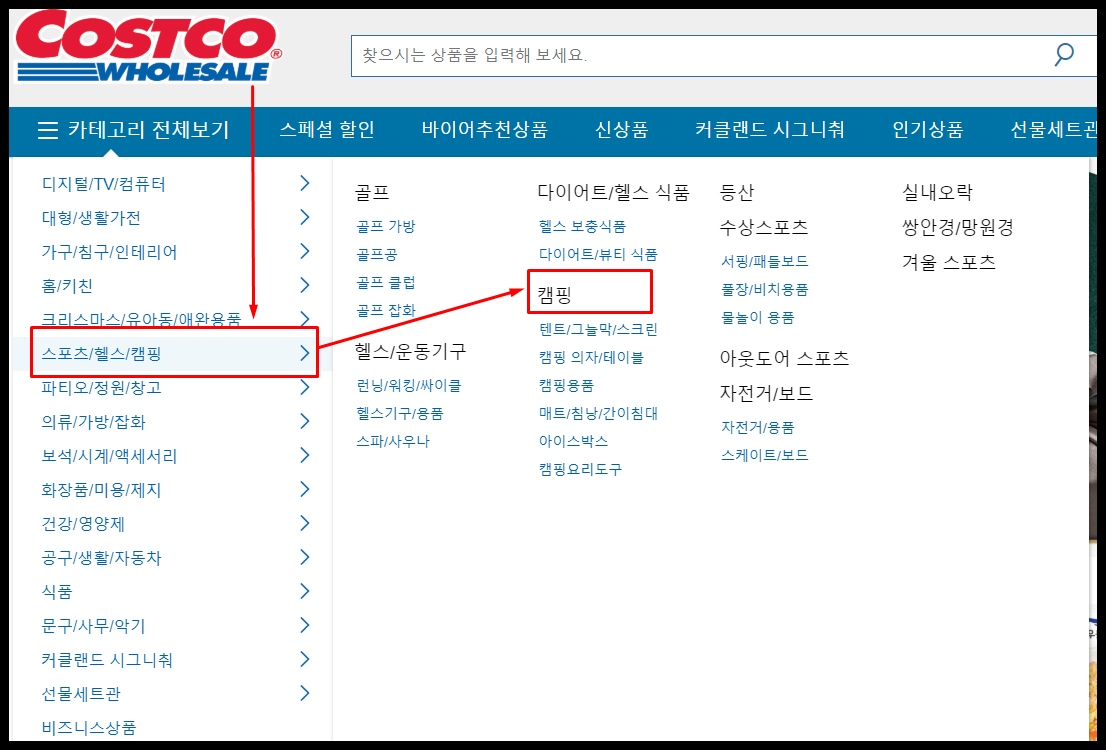Expand the 보석/시계/액세서리 category chevron
The height and width of the screenshot is (750, 1106).
pyautogui.click(x=305, y=455)
